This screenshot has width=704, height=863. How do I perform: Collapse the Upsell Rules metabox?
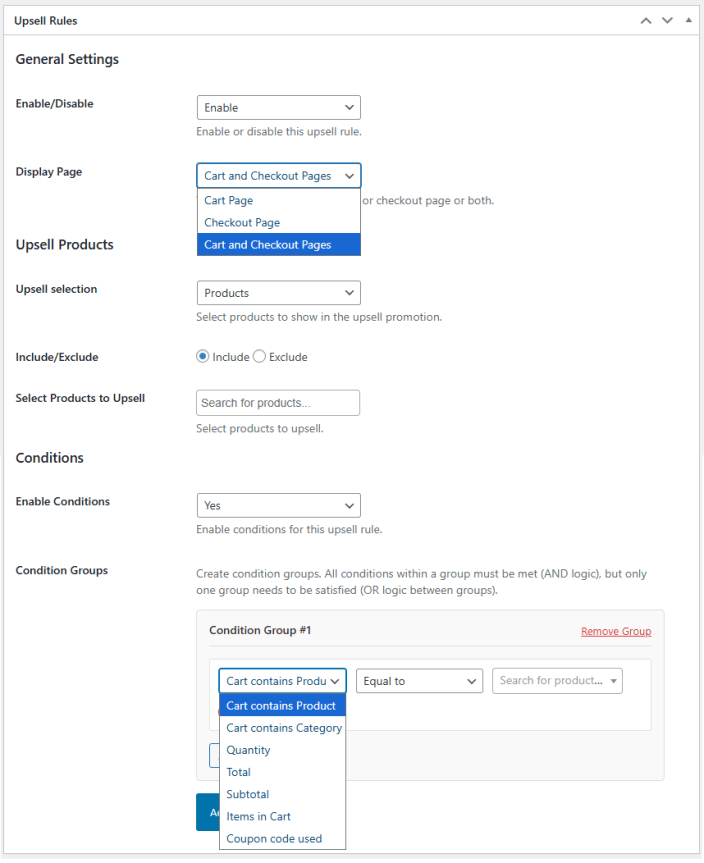pyautogui.click(x=688, y=20)
